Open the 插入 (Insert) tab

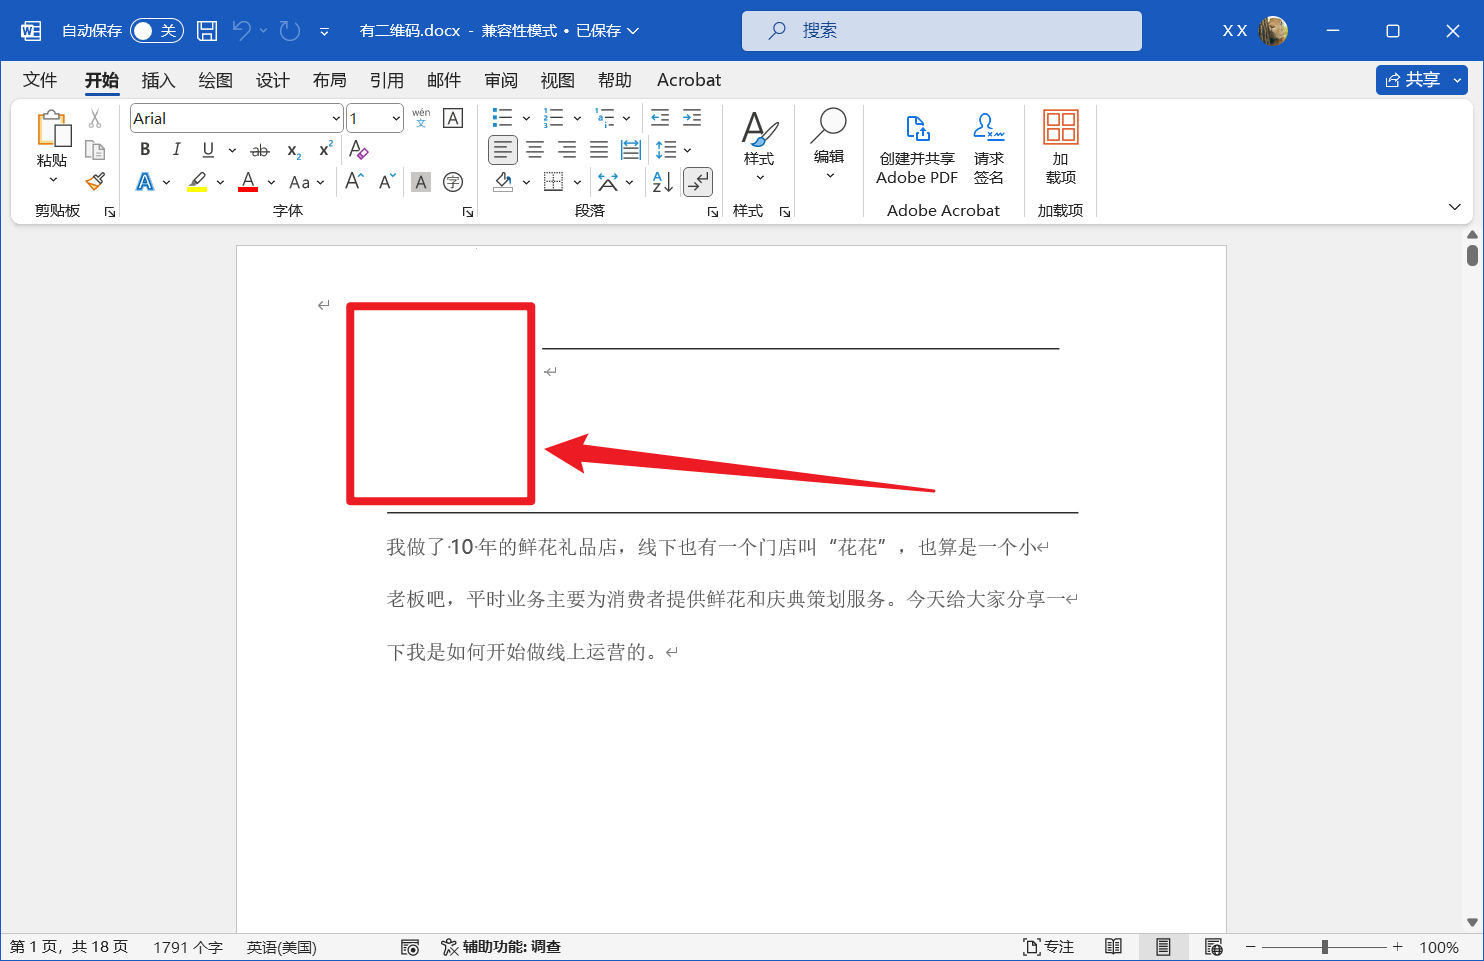158,80
